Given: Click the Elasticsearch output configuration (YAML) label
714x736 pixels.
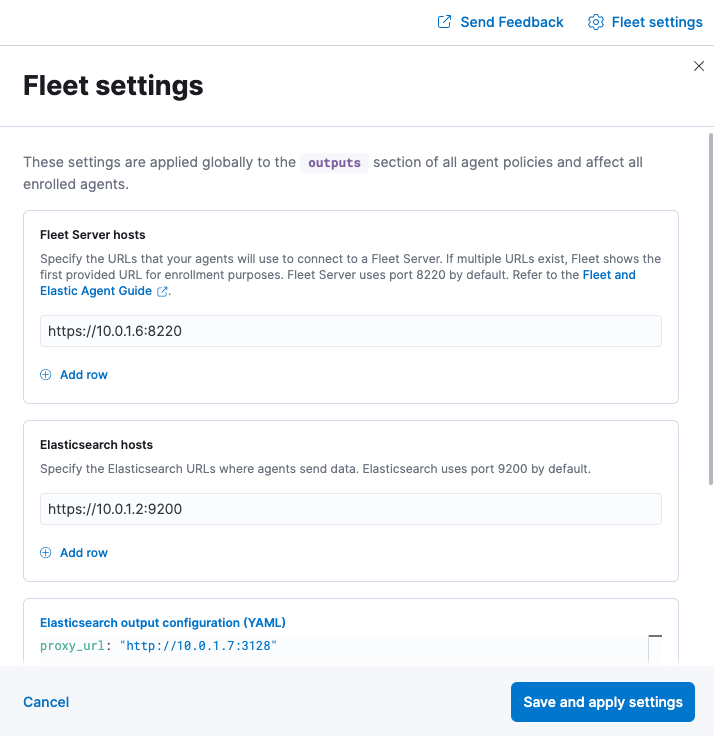Looking at the screenshot, I should point(163,623).
